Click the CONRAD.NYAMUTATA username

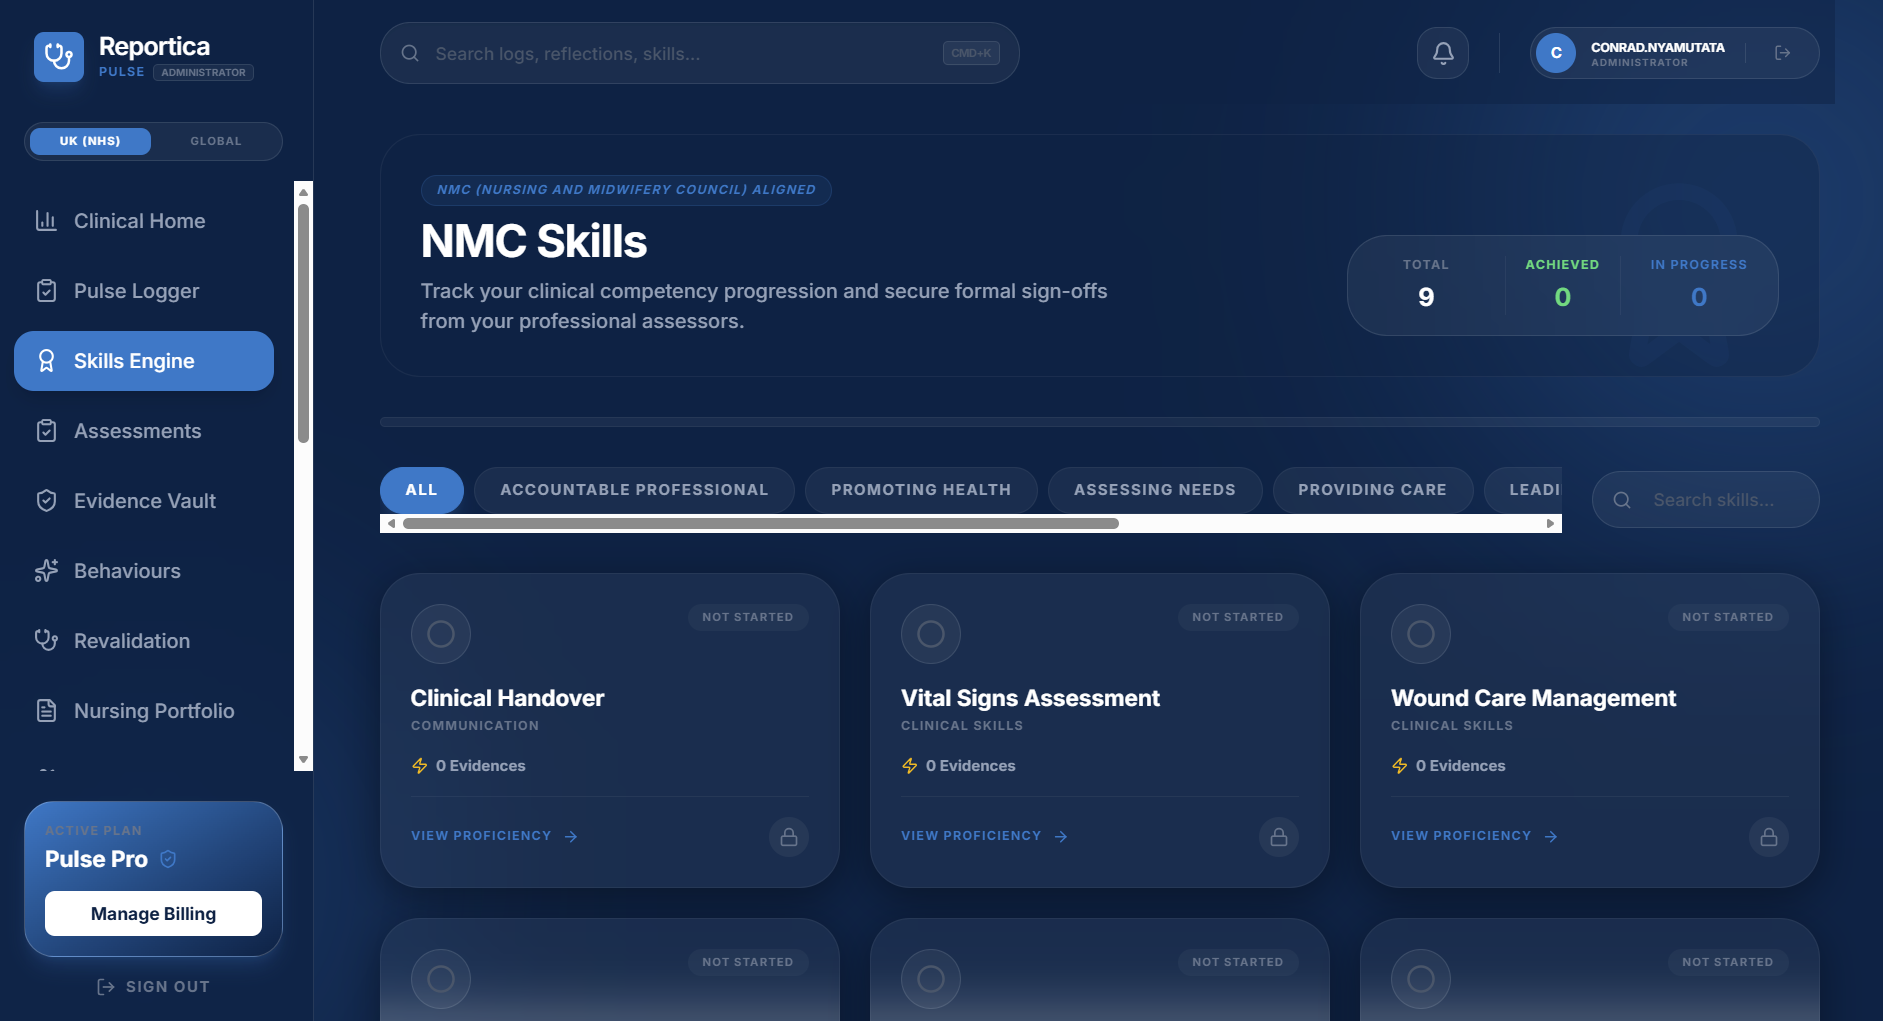1657,47
